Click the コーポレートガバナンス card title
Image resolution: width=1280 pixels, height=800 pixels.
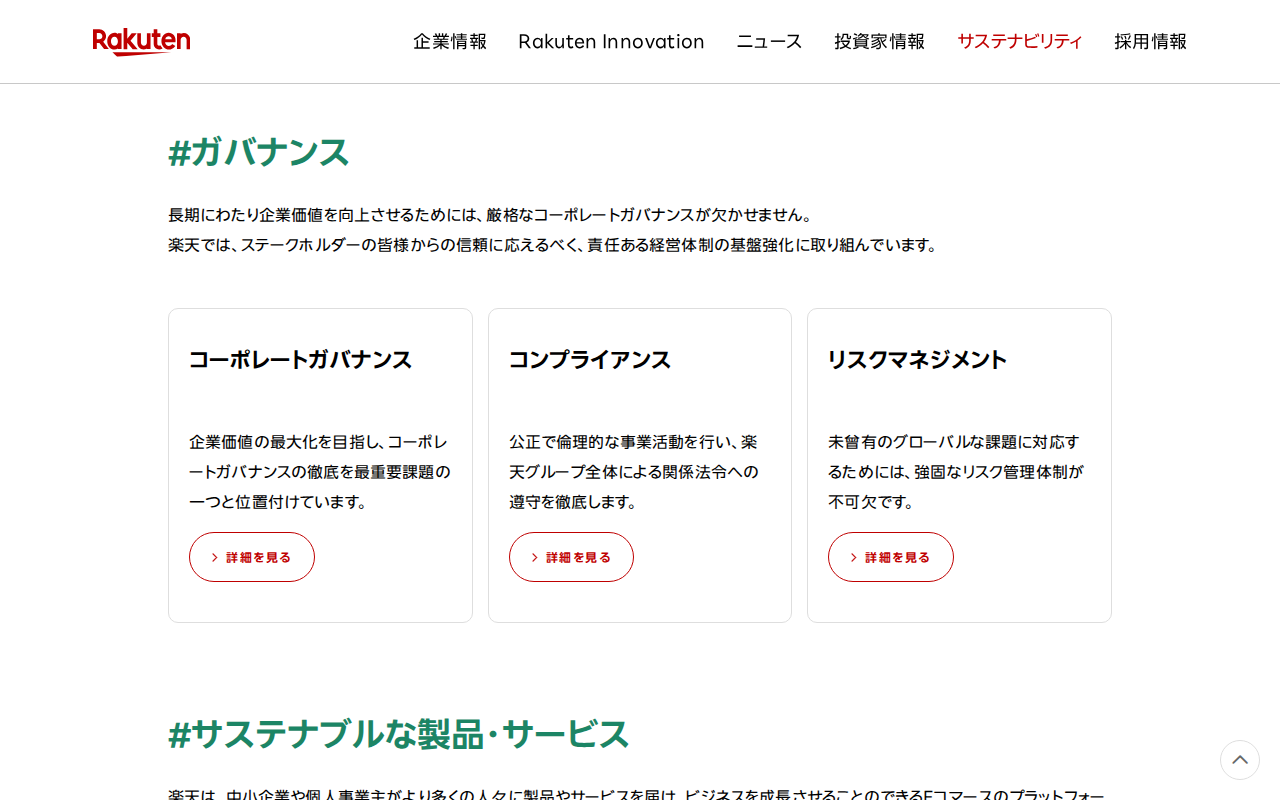pyautogui.click(x=300, y=360)
